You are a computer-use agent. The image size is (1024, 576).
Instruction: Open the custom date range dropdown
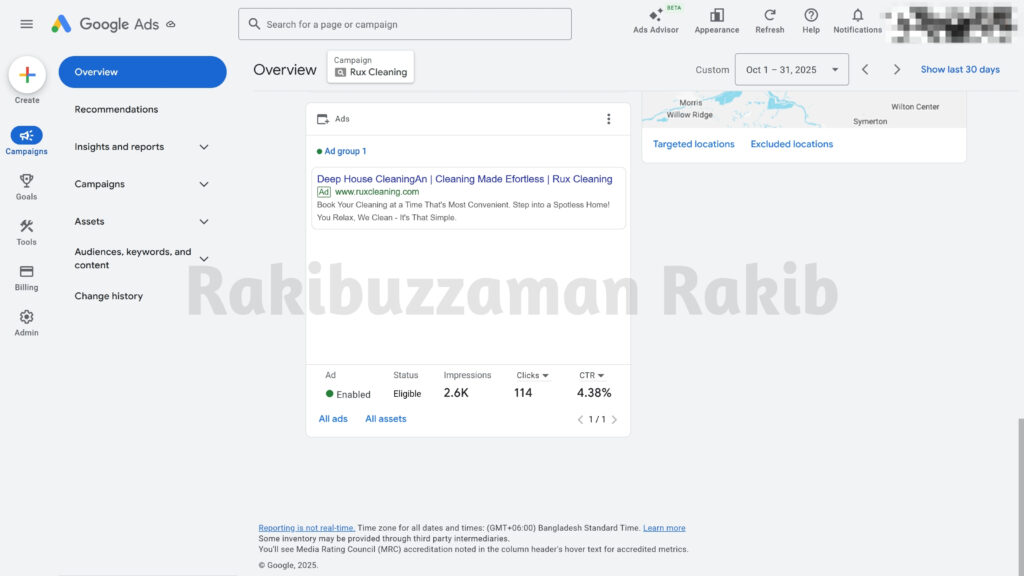[790, 69]
